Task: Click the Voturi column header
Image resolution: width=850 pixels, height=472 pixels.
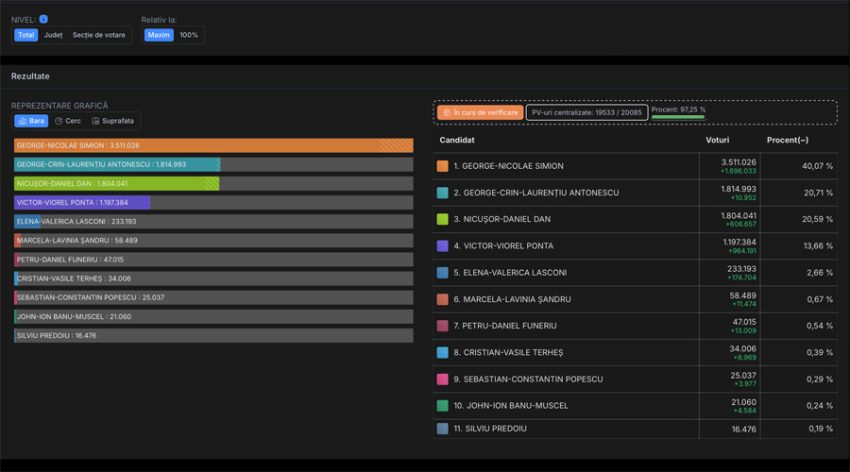Action: point(717,140)
